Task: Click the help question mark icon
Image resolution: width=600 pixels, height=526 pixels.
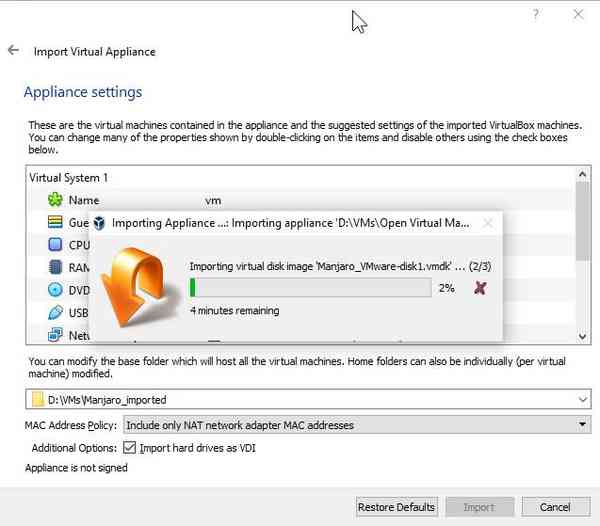Action: [x=536, y=15]
